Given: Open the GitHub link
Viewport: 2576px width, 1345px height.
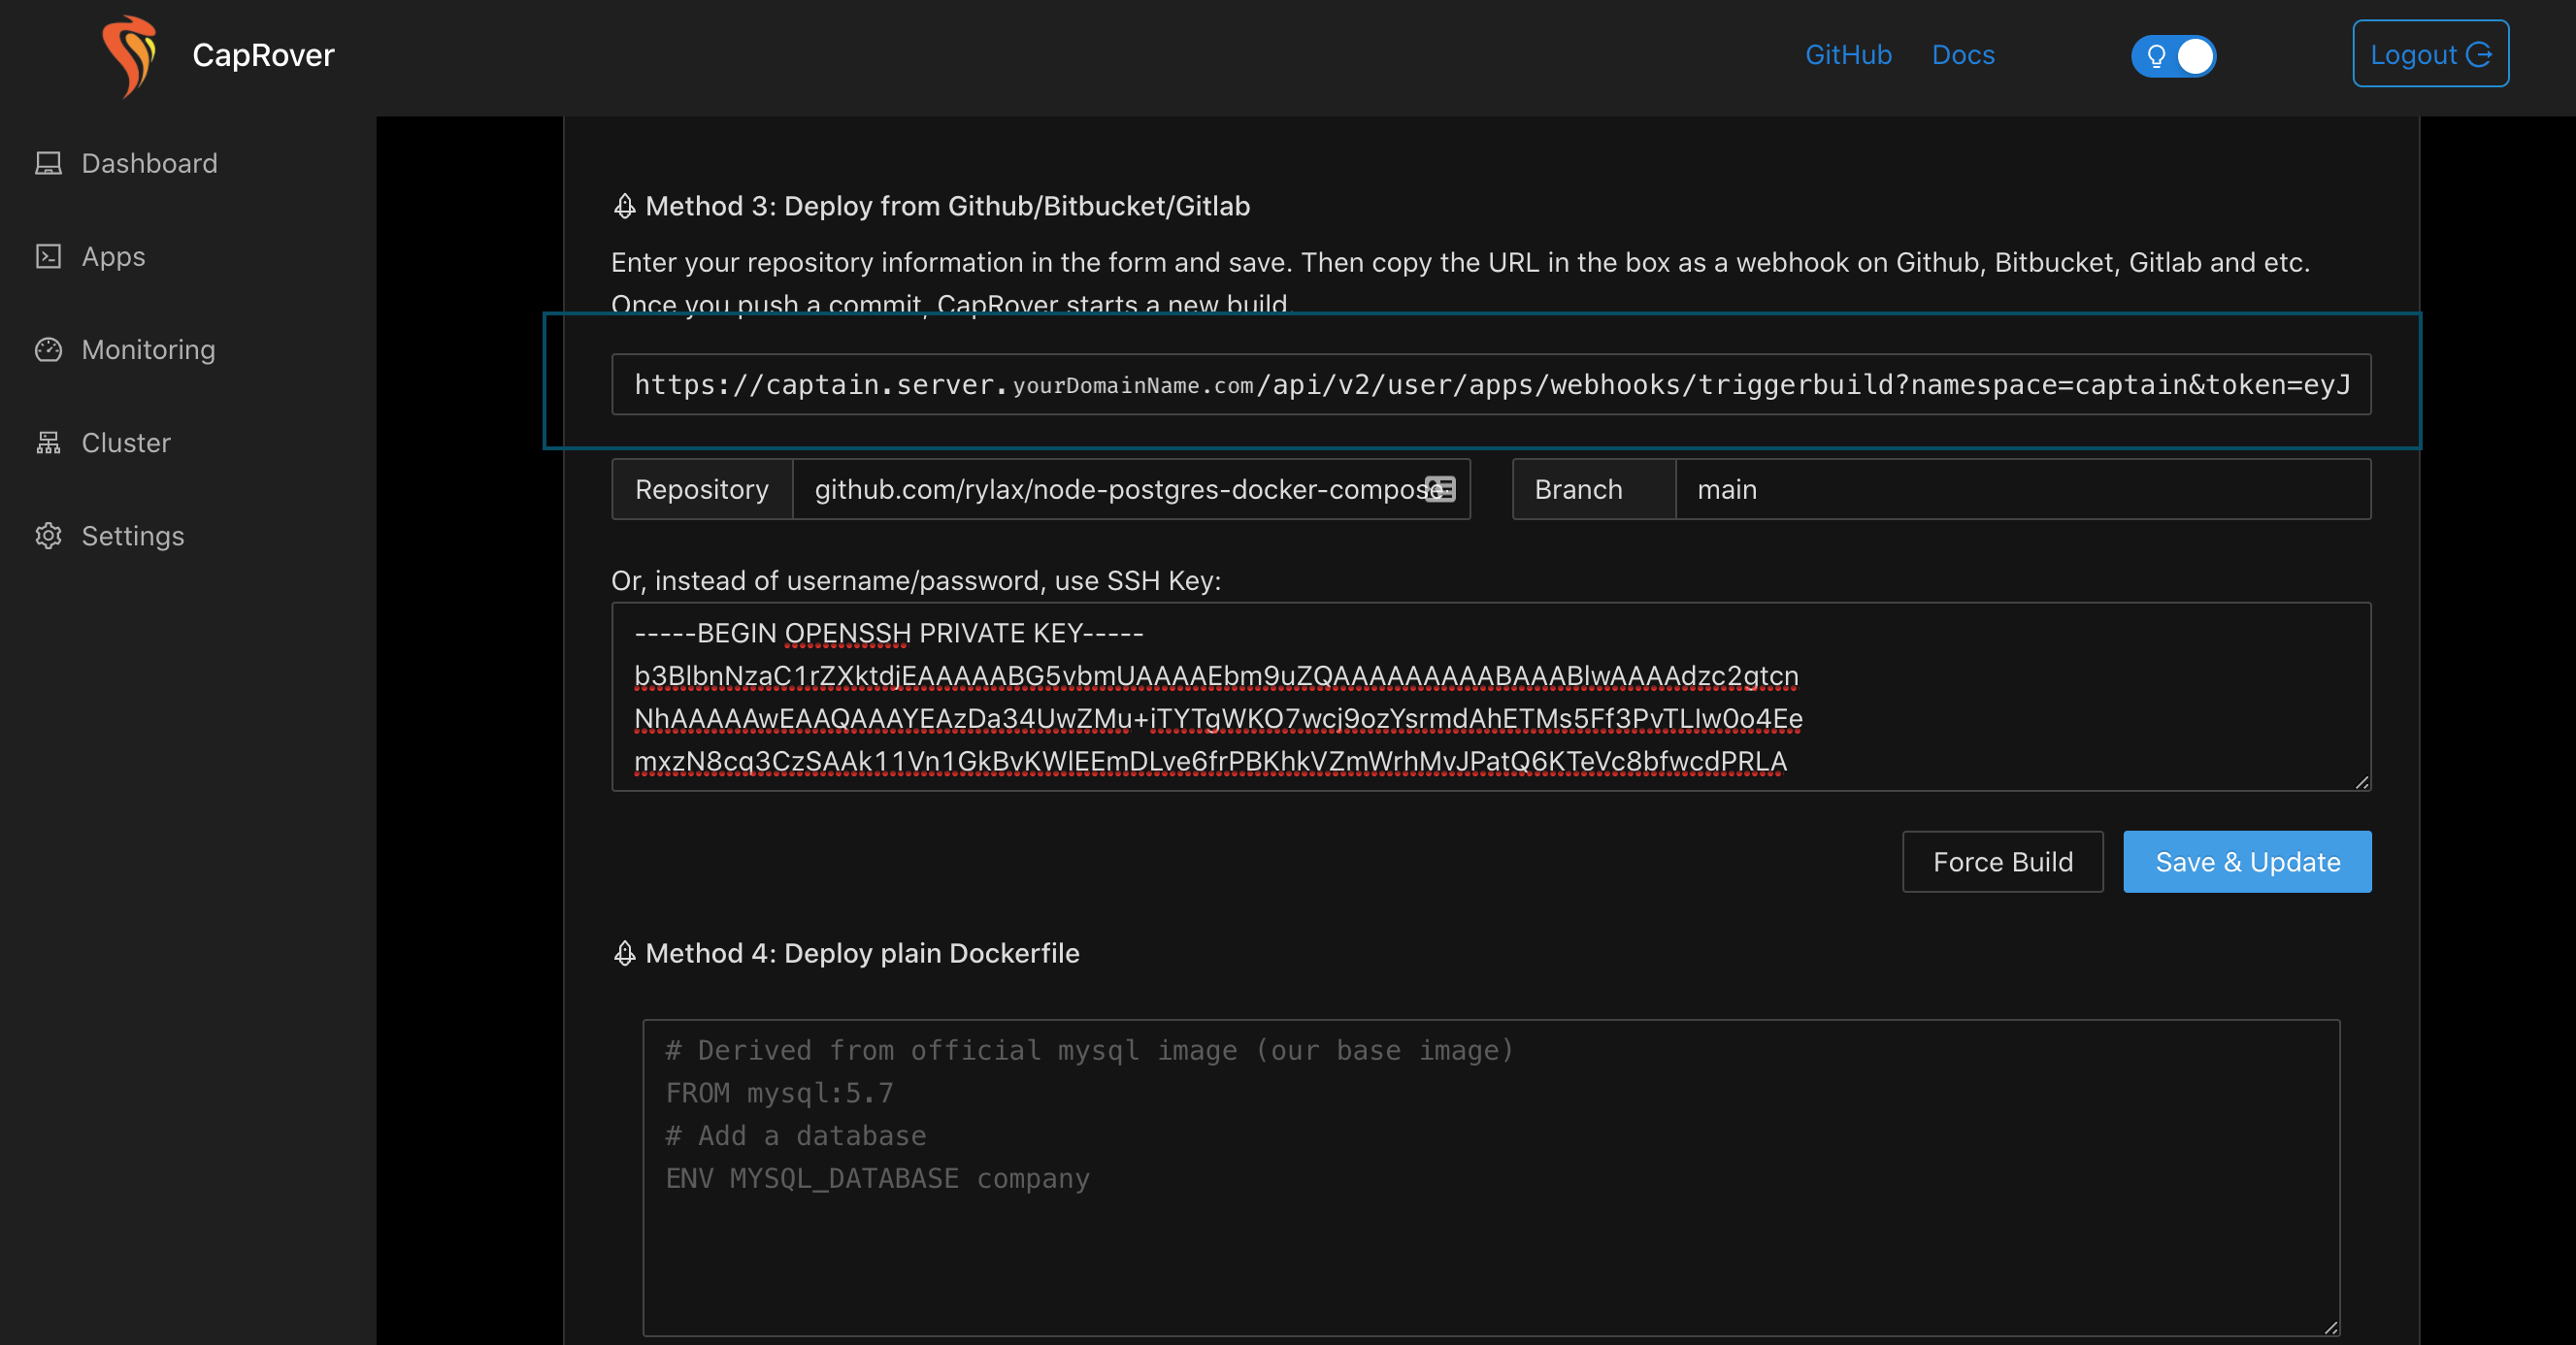Looking at the screenshot, I should (x=1847, y=55).
